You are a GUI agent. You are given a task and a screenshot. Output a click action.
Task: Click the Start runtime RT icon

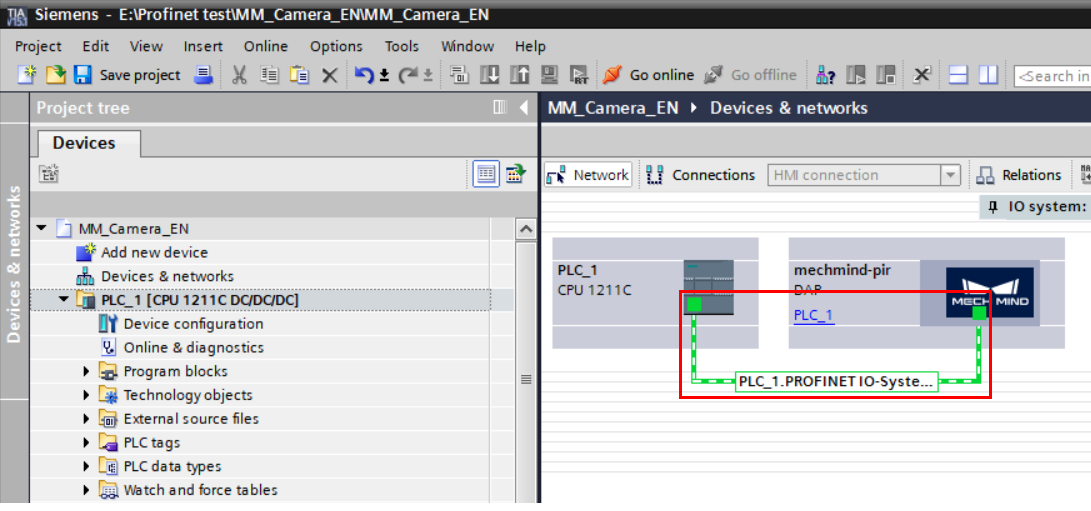[x=579, y=74]
